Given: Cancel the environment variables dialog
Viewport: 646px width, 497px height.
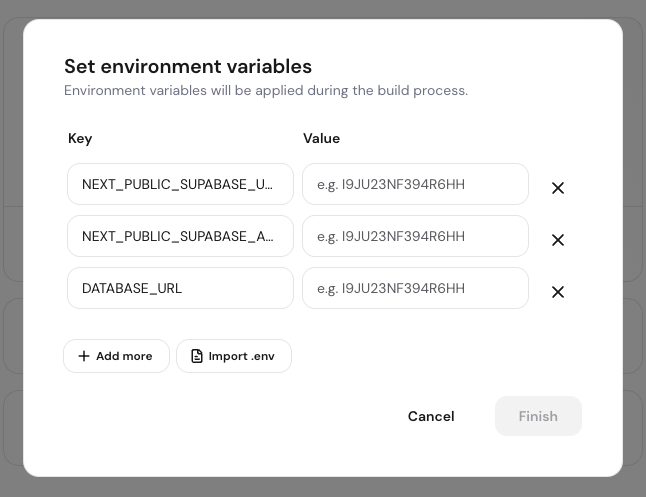Looking at the screenshot, I should (431, 416).
